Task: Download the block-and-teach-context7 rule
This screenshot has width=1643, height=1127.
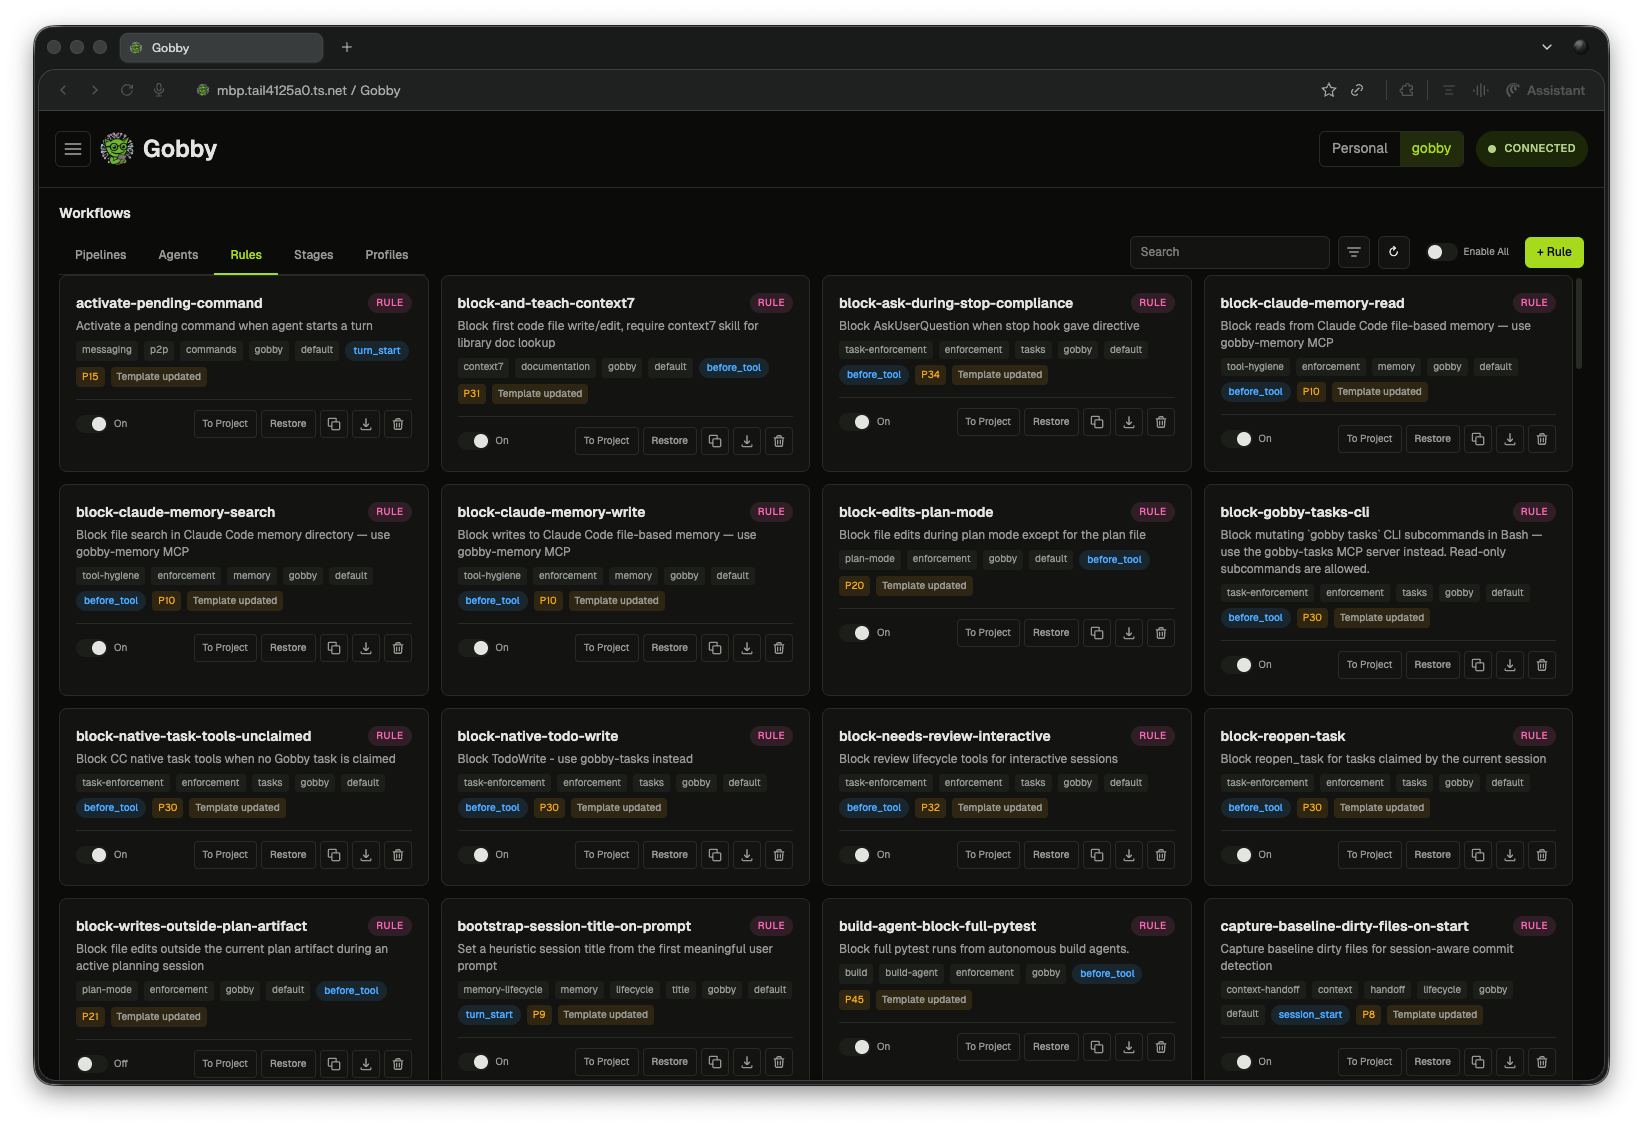Action: pos(747,441)
